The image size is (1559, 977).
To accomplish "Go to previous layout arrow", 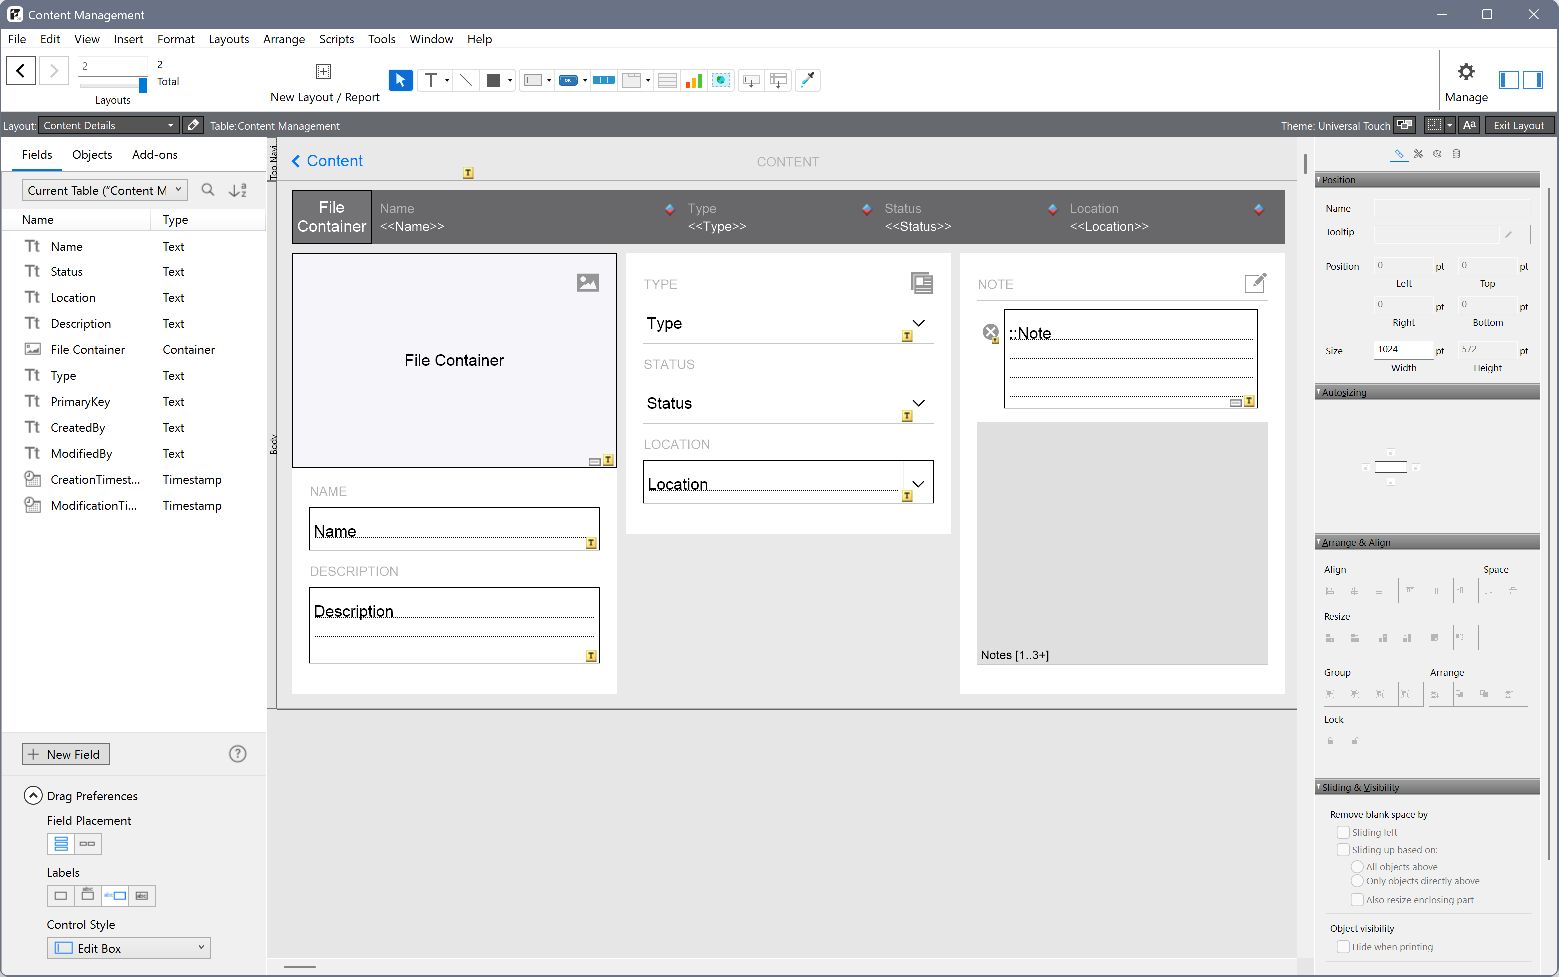I will point(21,70).
